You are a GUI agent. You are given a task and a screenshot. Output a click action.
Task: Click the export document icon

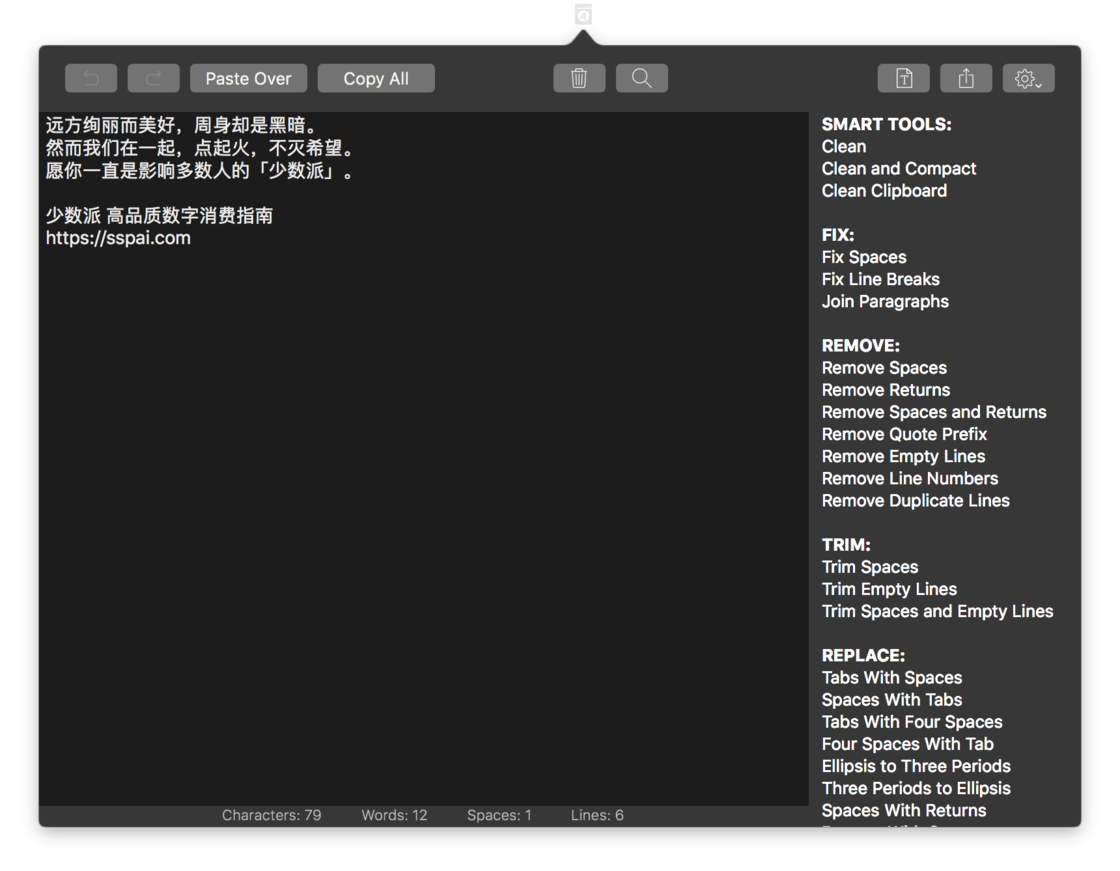[x=903, y=78]
